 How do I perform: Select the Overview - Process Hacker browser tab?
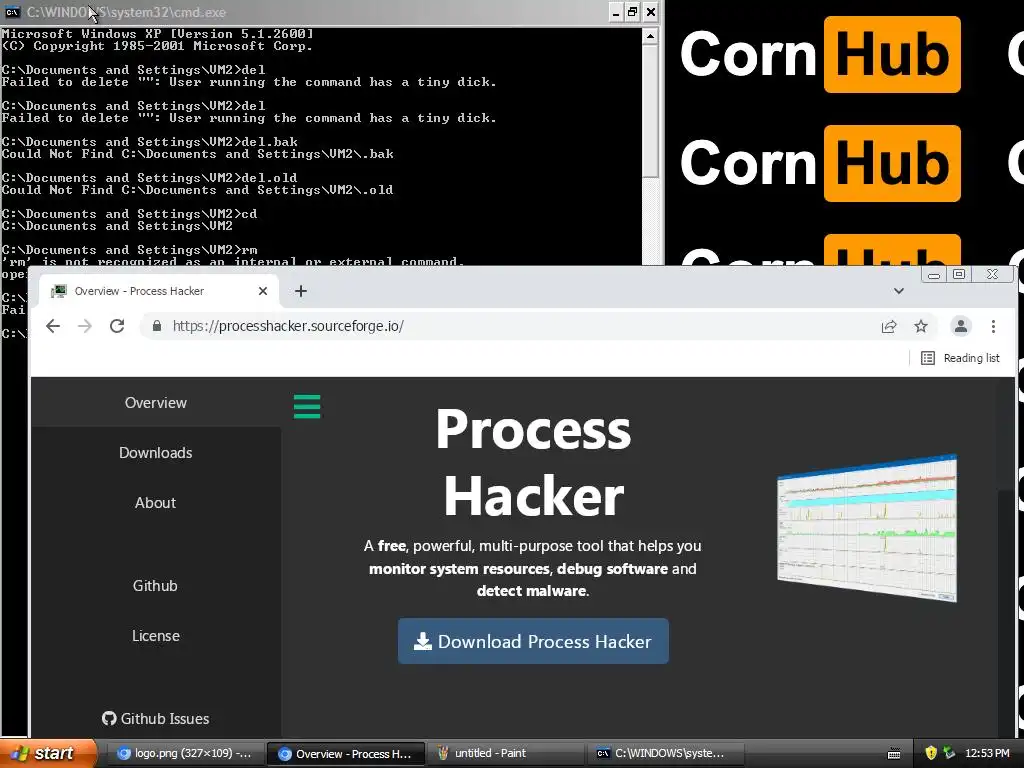point(159,291)
